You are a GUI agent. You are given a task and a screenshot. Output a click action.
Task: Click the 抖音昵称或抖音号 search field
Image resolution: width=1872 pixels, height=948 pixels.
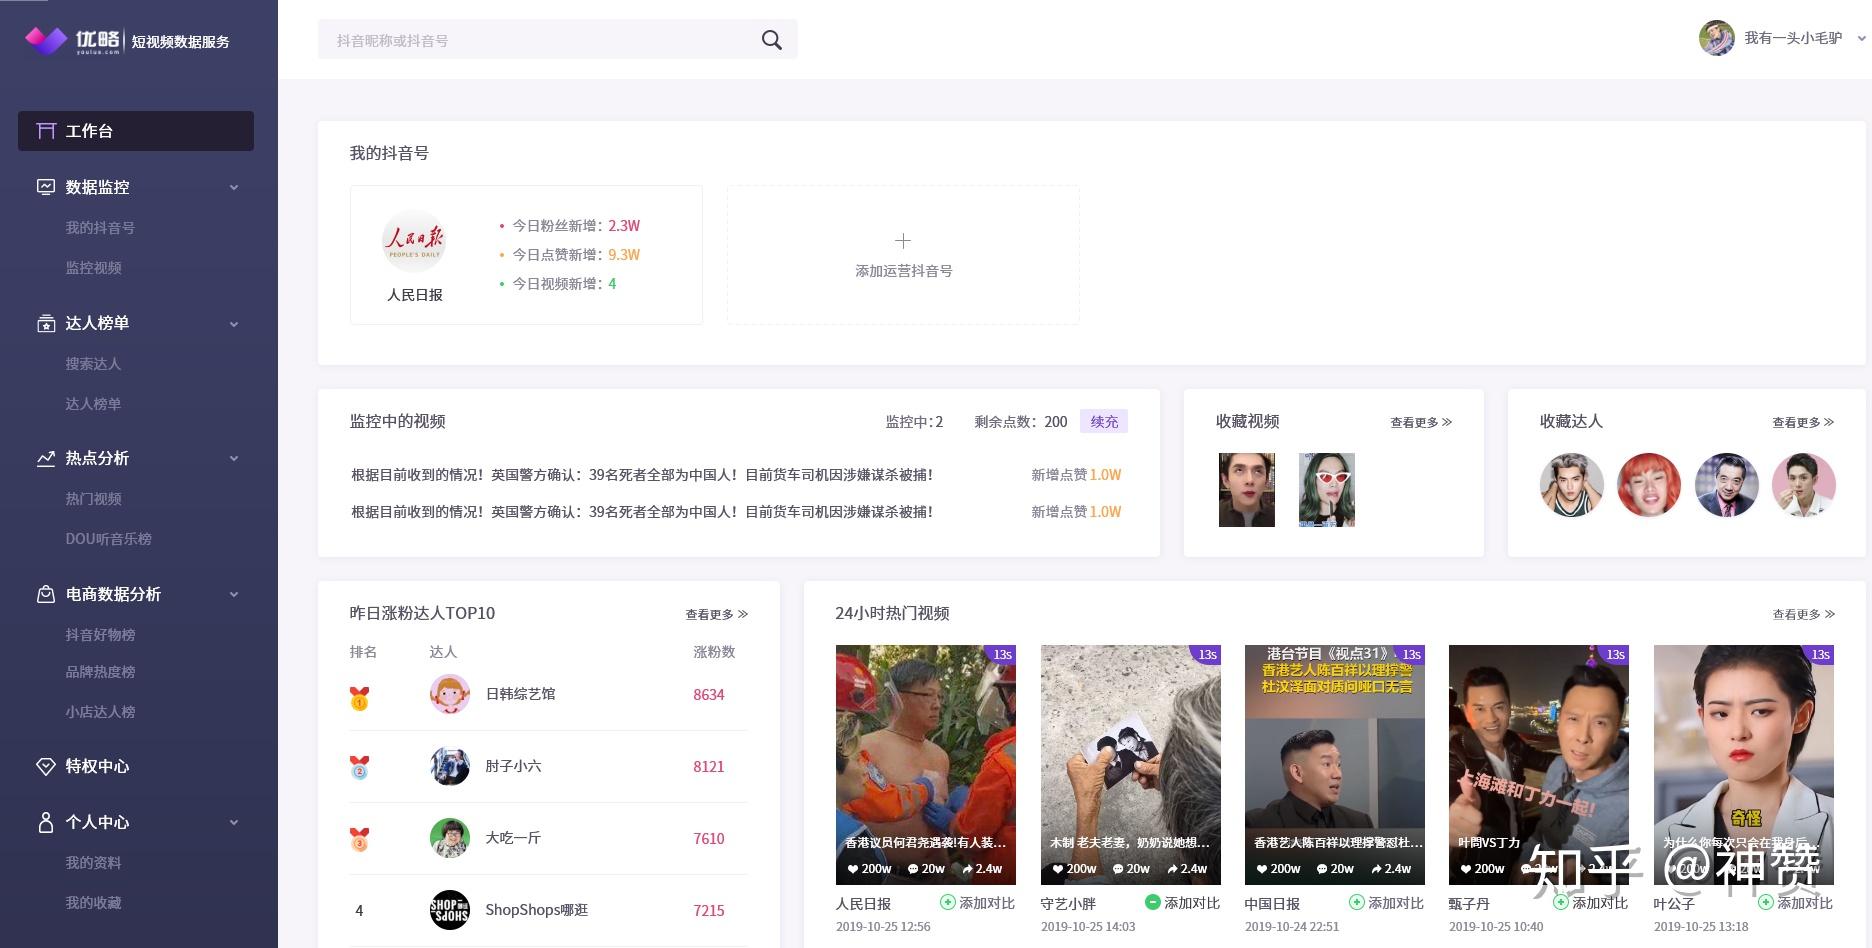500,39
